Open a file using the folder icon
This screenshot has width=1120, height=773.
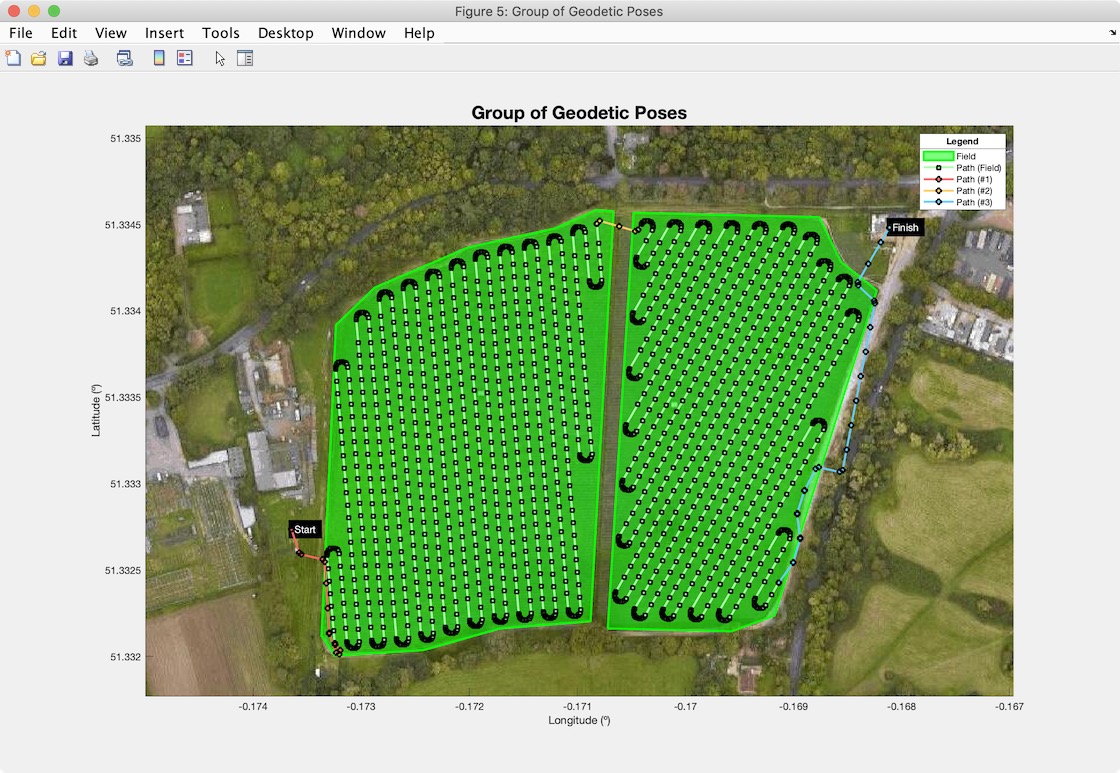39,58
